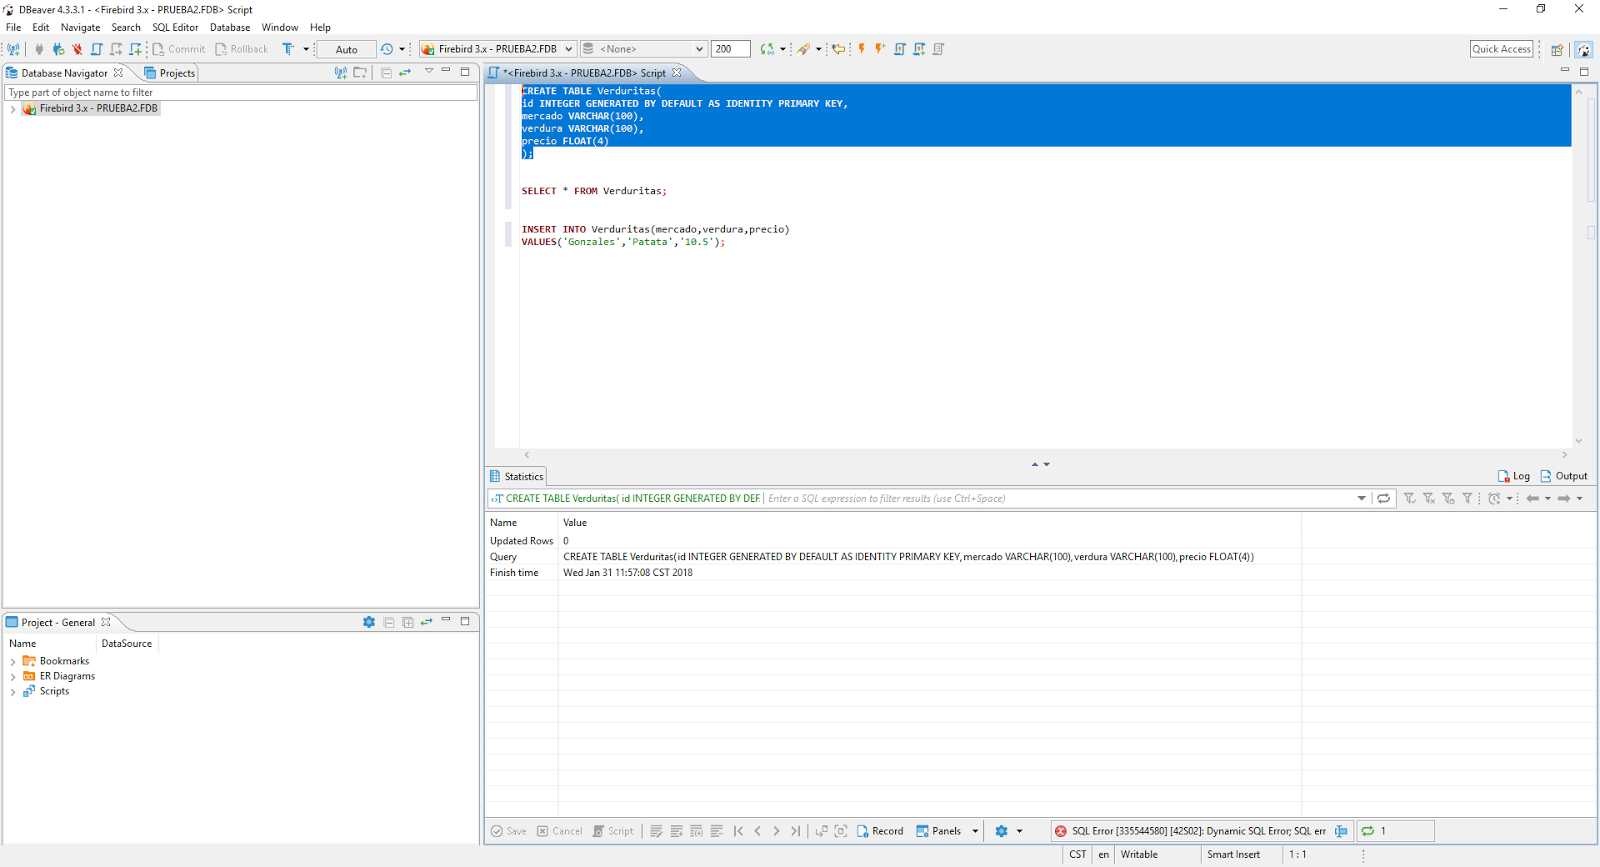
Task: Click the Connect icon in the main toolbar
Action: (39, 49)
